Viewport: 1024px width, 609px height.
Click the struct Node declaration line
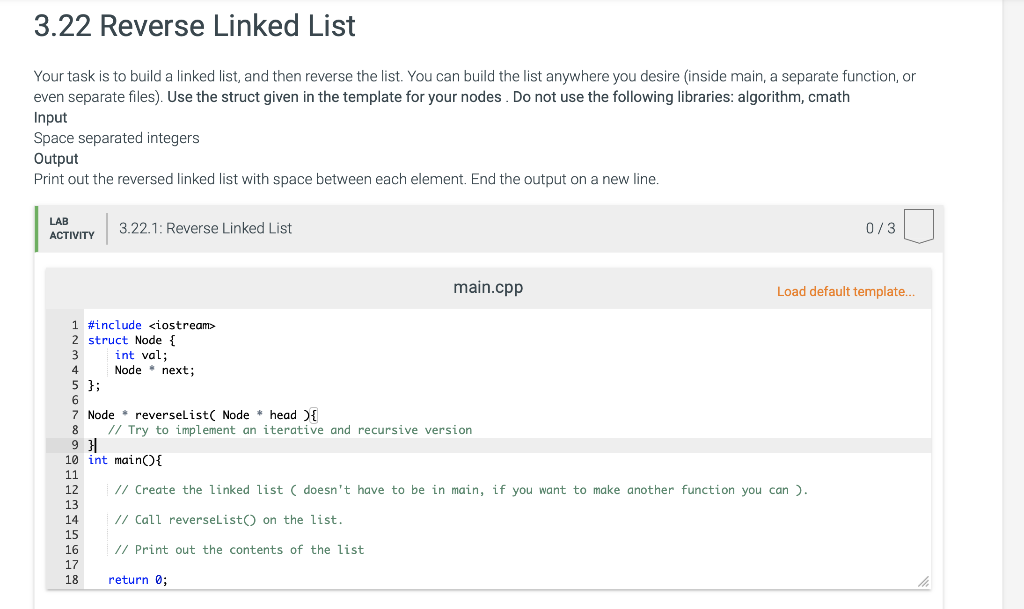point(131,340)
